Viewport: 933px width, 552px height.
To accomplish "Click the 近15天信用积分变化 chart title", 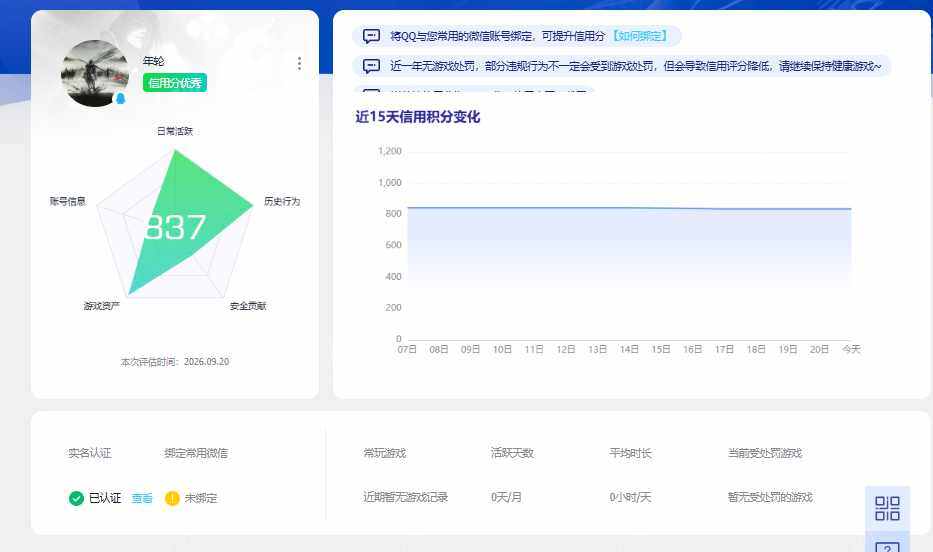I will click(x=418, y=117).
